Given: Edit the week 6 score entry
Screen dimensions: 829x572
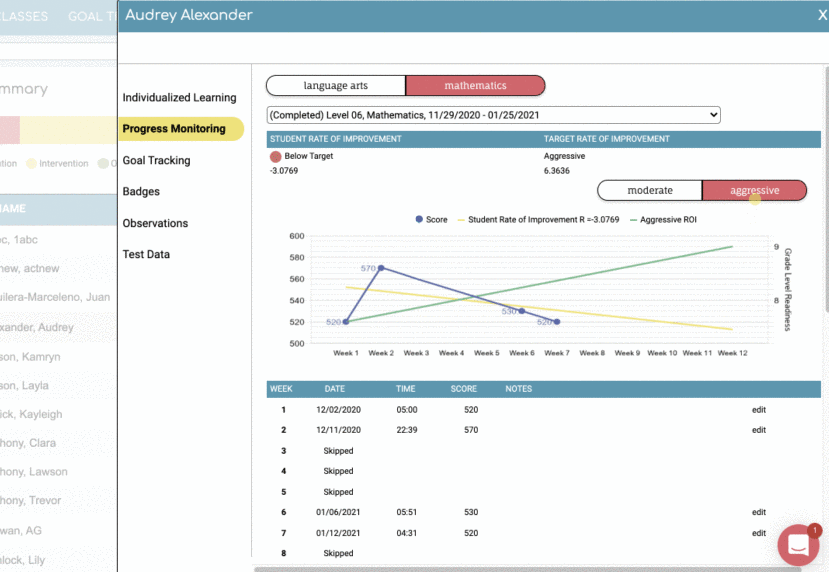Looking at the screenshot, I should [x=759, y=512].
